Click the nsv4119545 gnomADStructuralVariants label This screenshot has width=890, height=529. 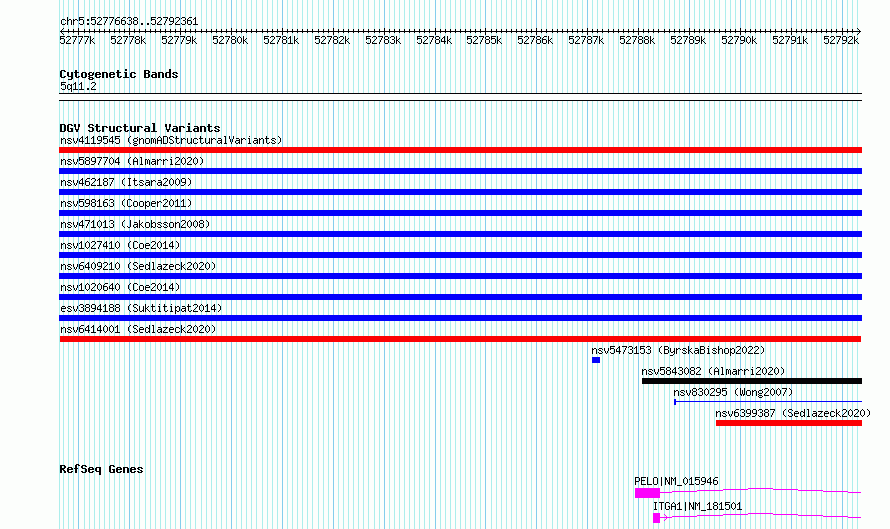[x=171, y=140]
